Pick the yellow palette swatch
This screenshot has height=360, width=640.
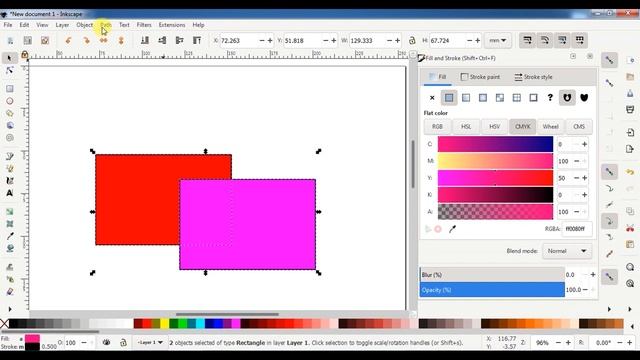(164, 324)
